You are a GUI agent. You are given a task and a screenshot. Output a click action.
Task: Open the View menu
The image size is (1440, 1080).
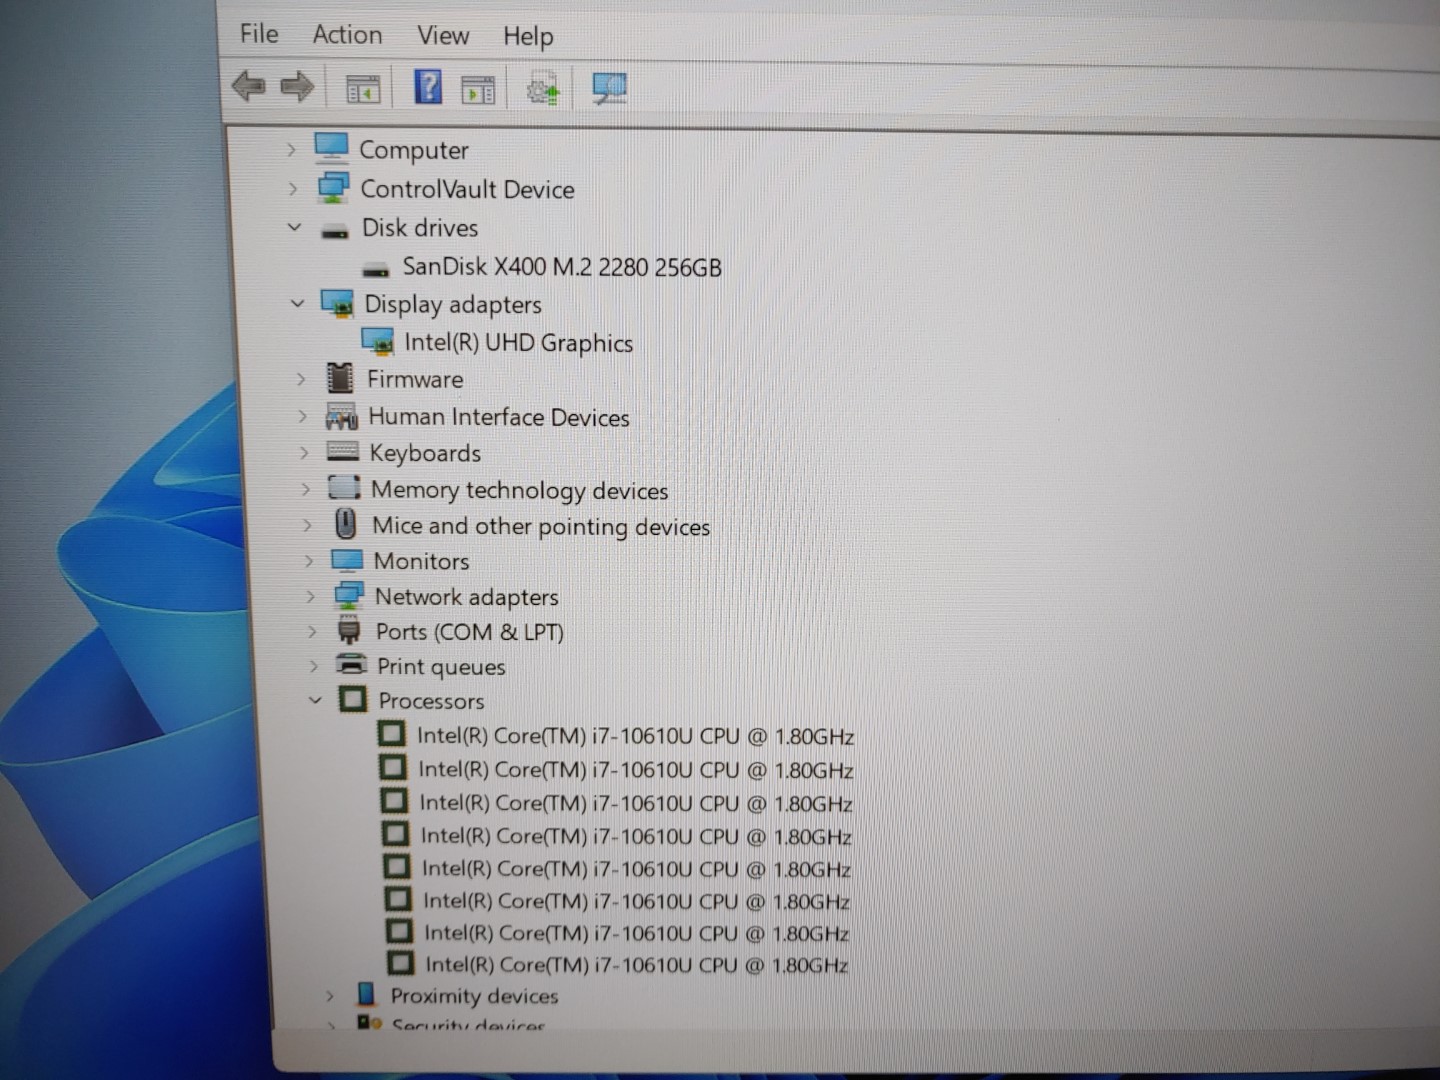point(443,36)
